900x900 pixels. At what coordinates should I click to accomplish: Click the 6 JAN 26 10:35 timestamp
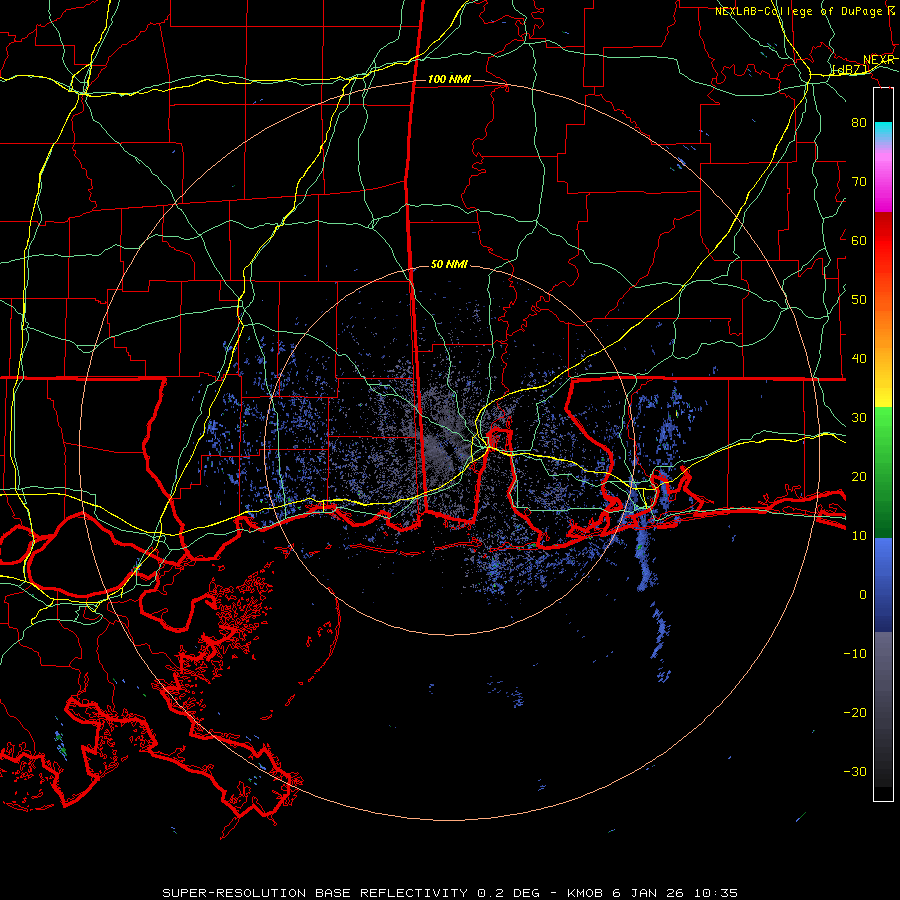(x=675, y=893)
